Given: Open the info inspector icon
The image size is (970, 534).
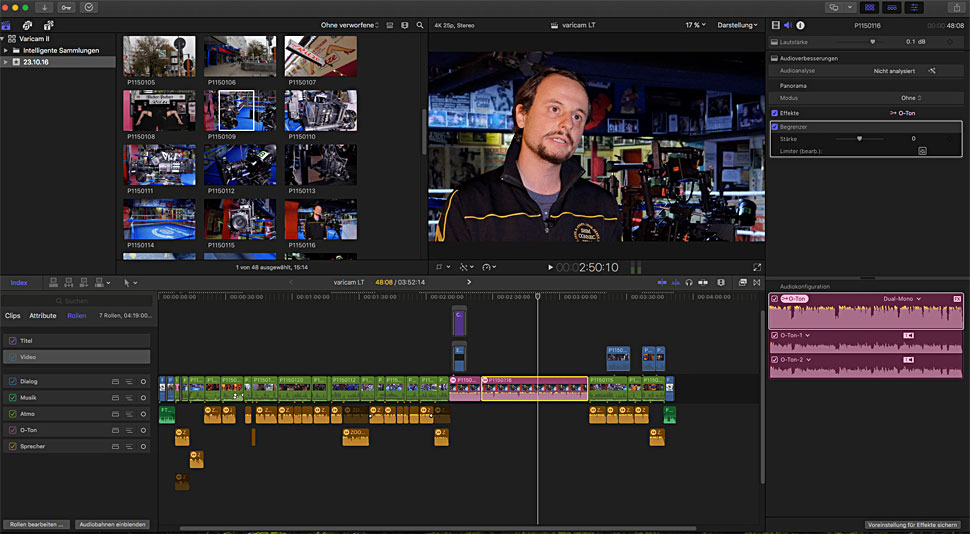Looking at the screenshot, I should click(801, 25).
